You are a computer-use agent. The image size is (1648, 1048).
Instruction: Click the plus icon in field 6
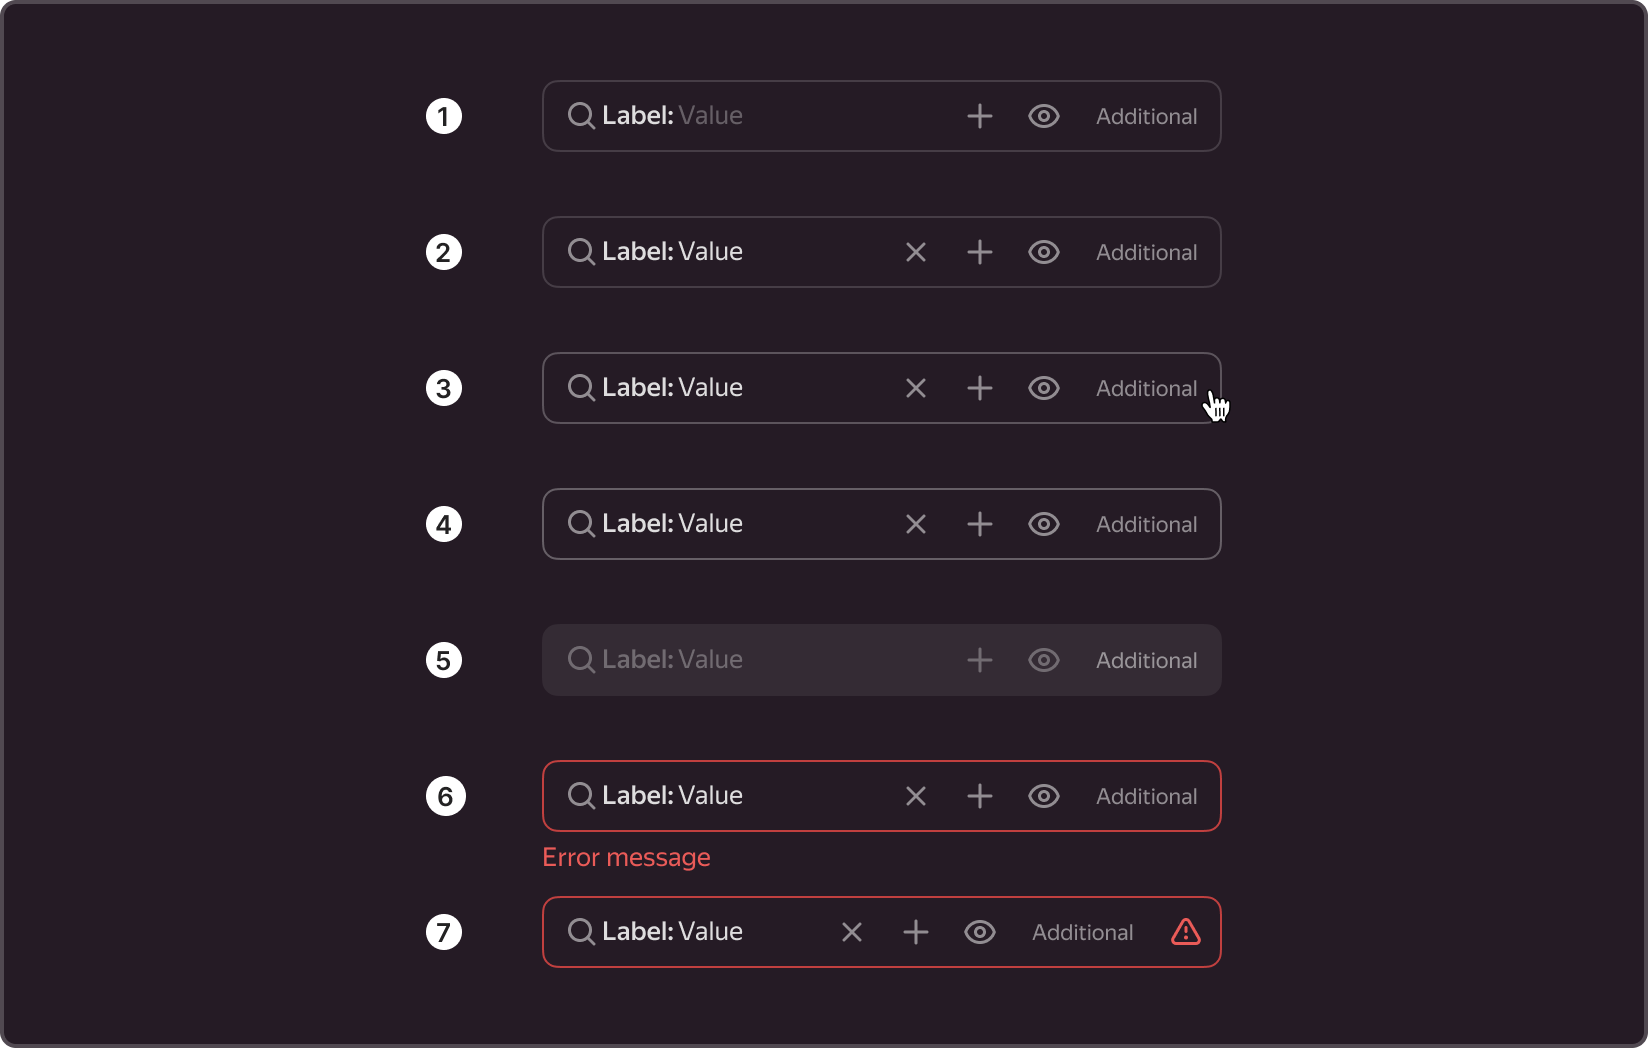pyautogui.click(x=980, y=796)
